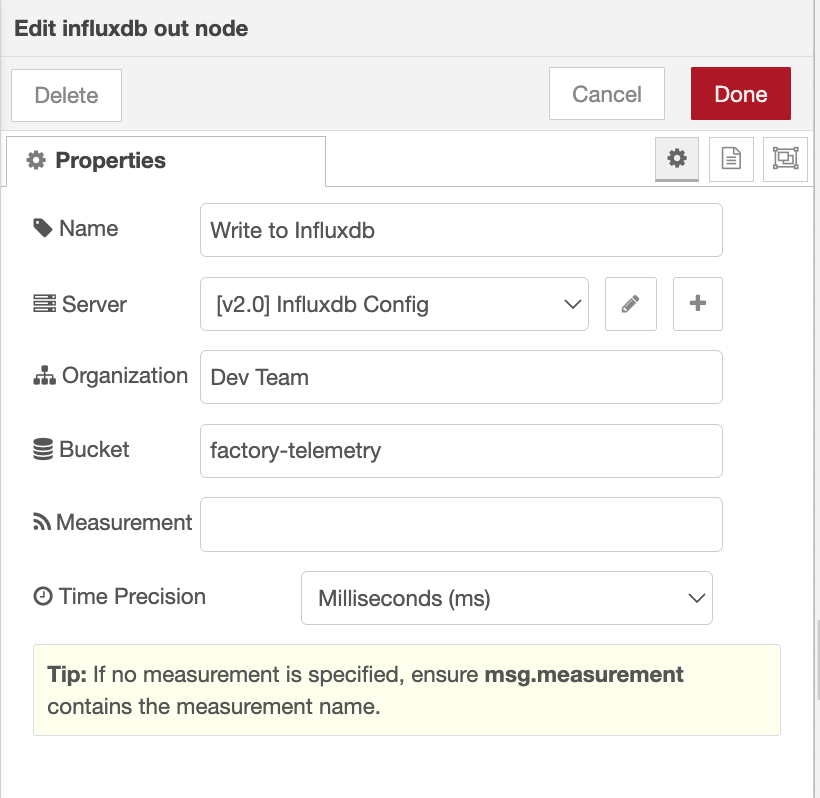820x798 pixels.
Task: Click the Measurement feed icon
Action: [42, 522]
